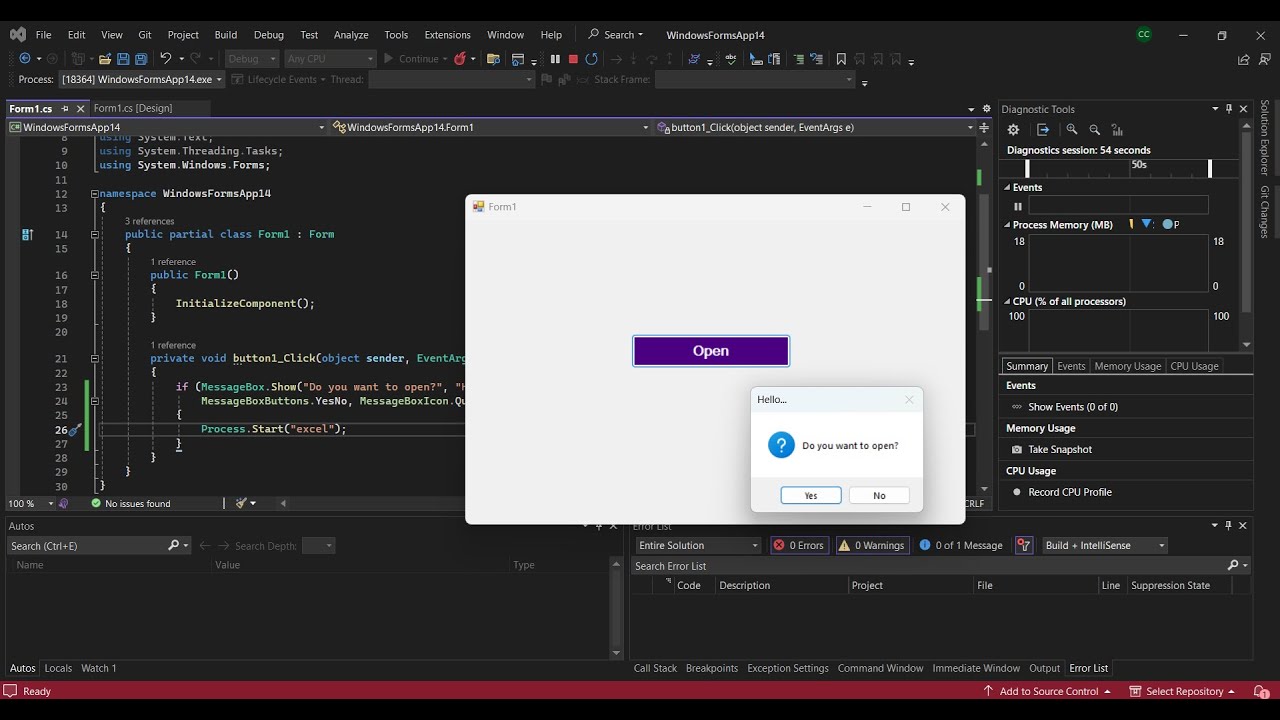This screenshot has width=1280, height=720.
Task: Click the Visual Studio logo icon
Action: 17,34
